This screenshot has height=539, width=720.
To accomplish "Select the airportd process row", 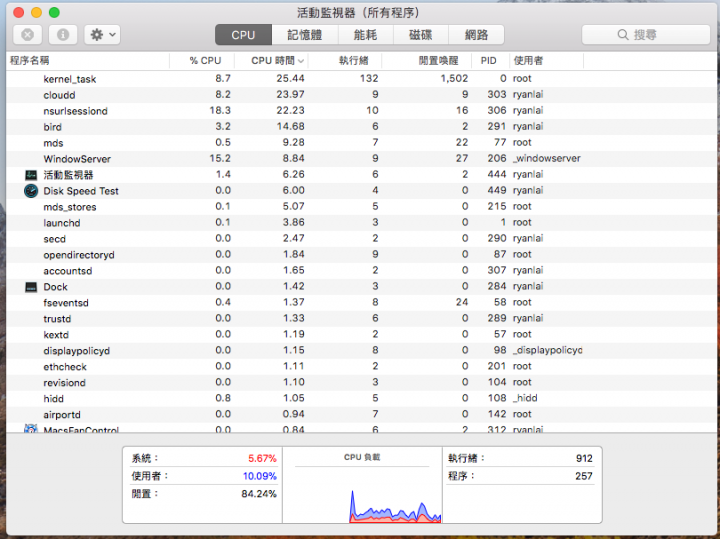I will point(360,415).
